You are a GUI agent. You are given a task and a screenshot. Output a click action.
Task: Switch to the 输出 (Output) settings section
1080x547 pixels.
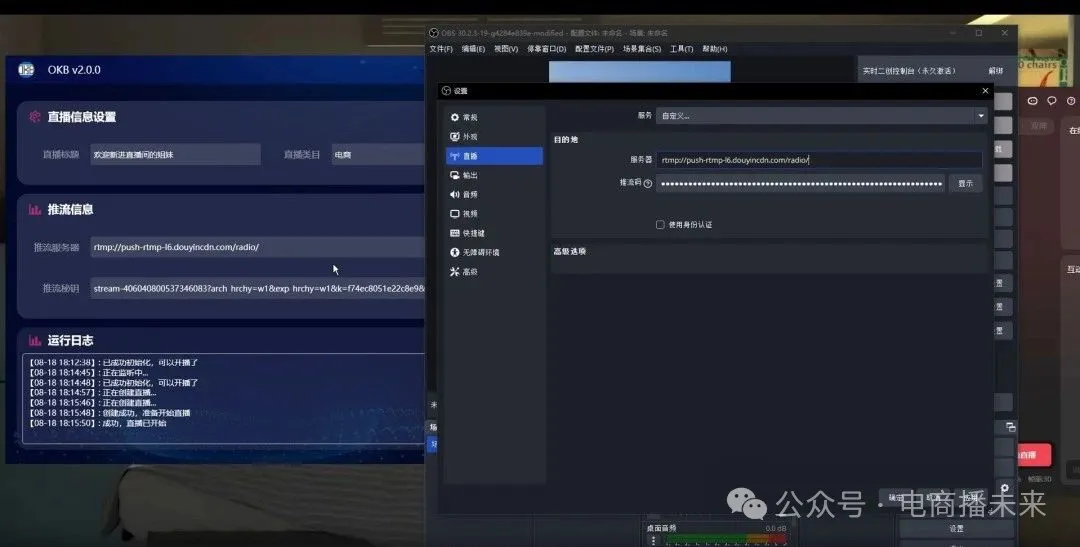470,175
